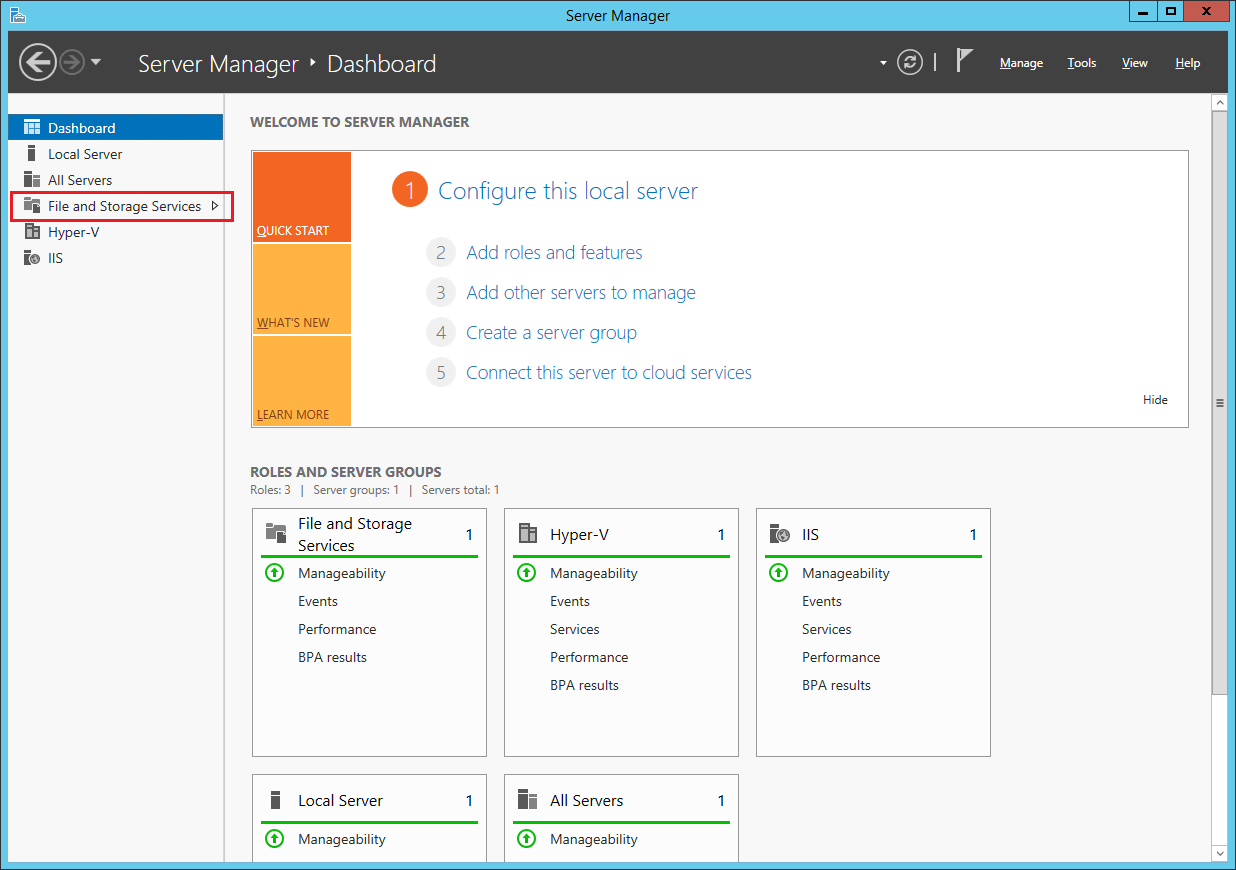The height and width of the screenshot is (870, 1236).
Task: Open the Tools menu
Action: tap(1082, 63)
